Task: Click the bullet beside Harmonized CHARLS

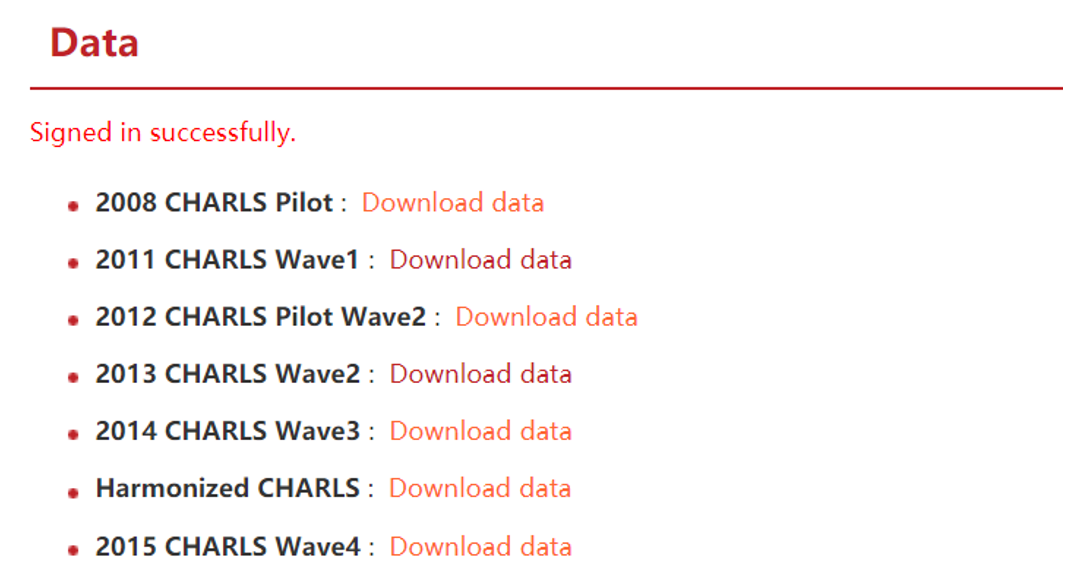Action: pos(73,492)
